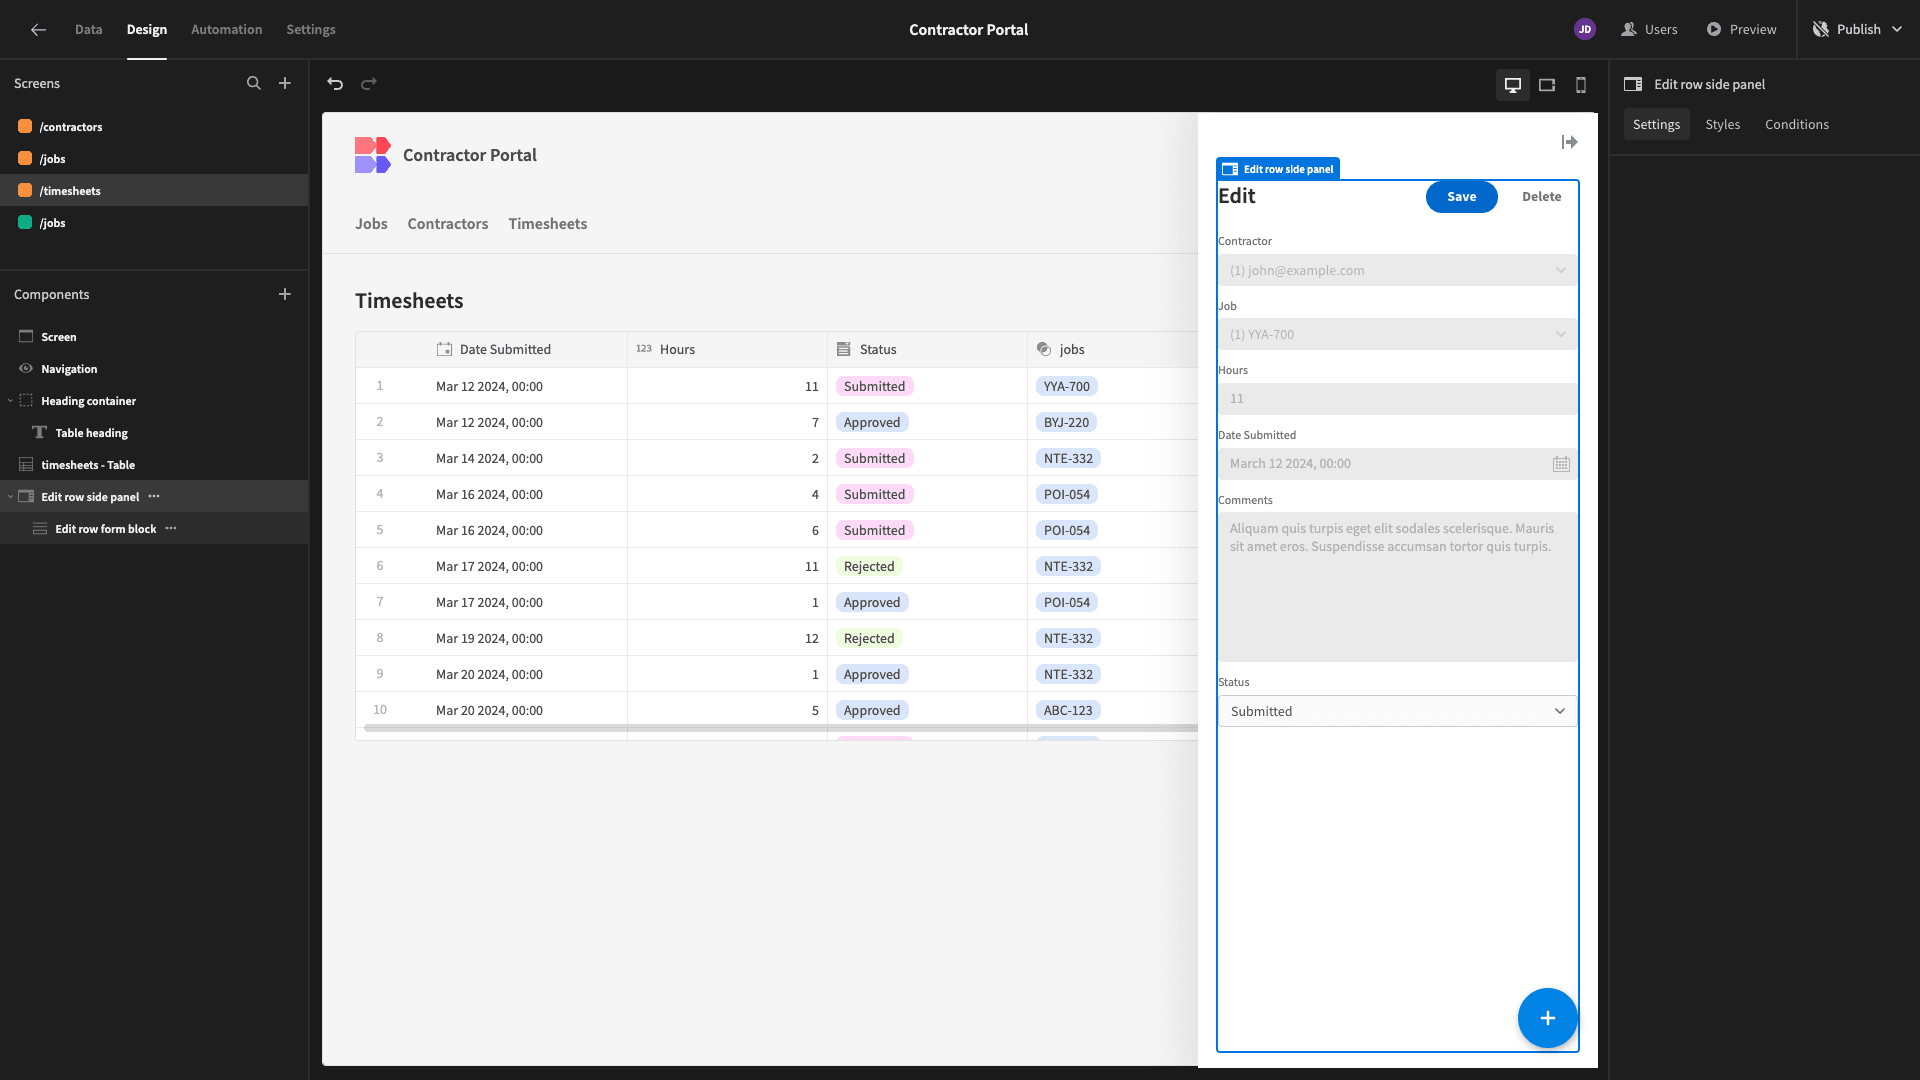The image size is (1920, 1080).
Task: Switch to mobile preview size
Action: point(1581,85)
